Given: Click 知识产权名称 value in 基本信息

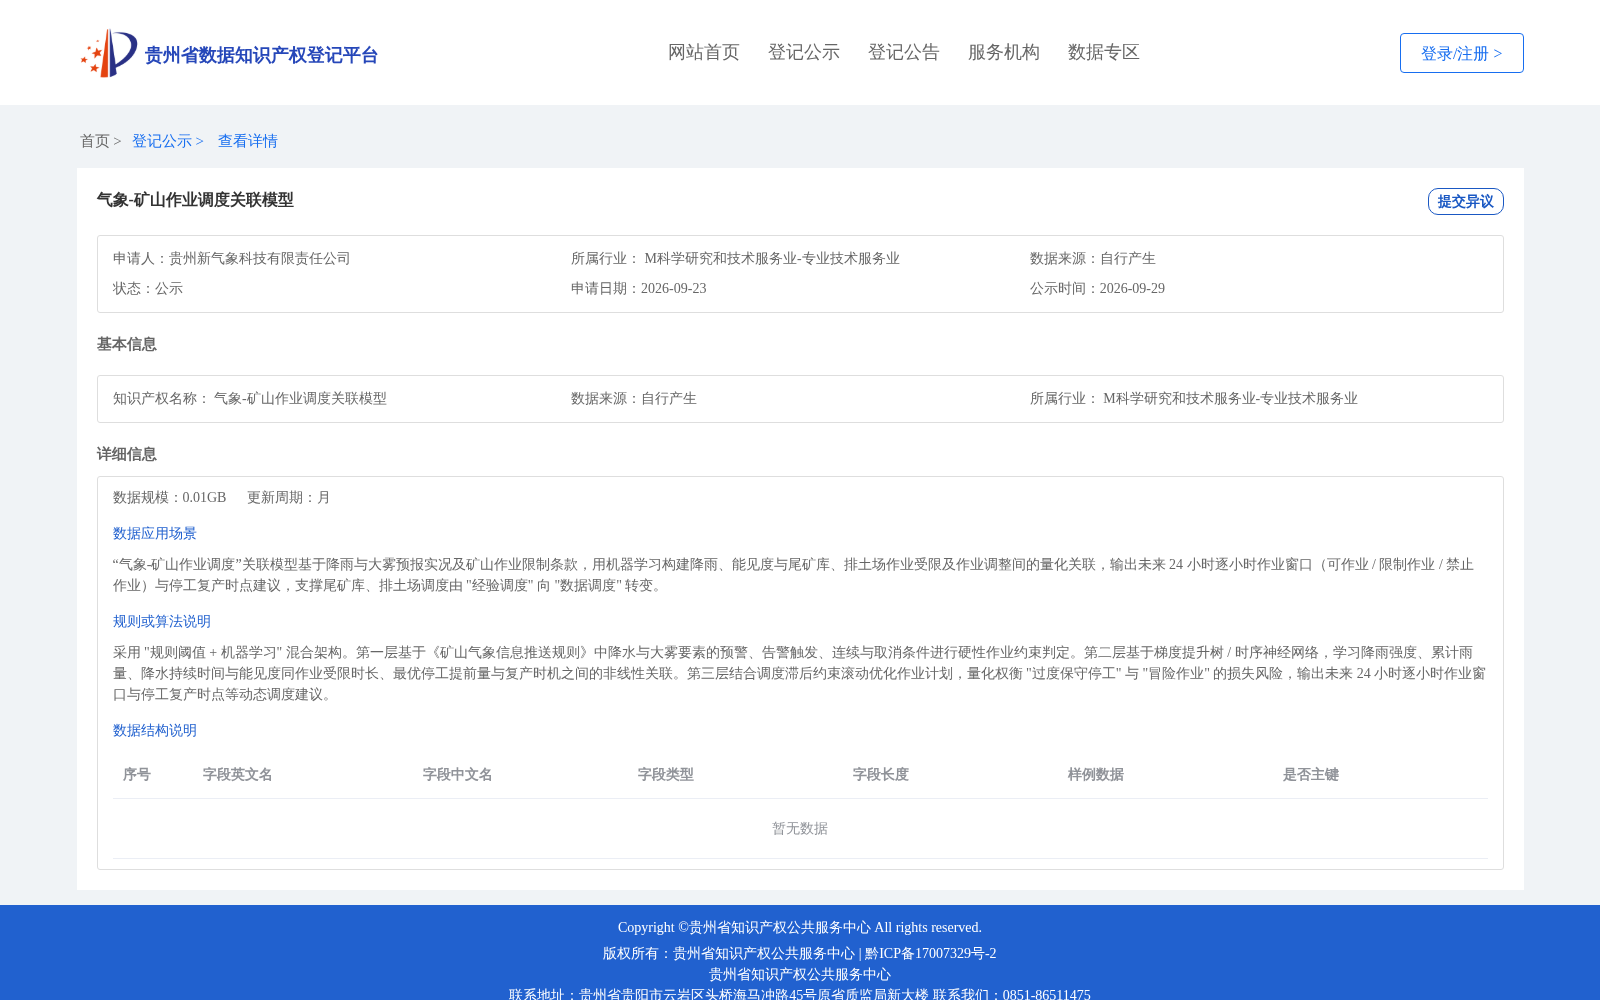Looking at the screenshot, I should click(300, 398).
